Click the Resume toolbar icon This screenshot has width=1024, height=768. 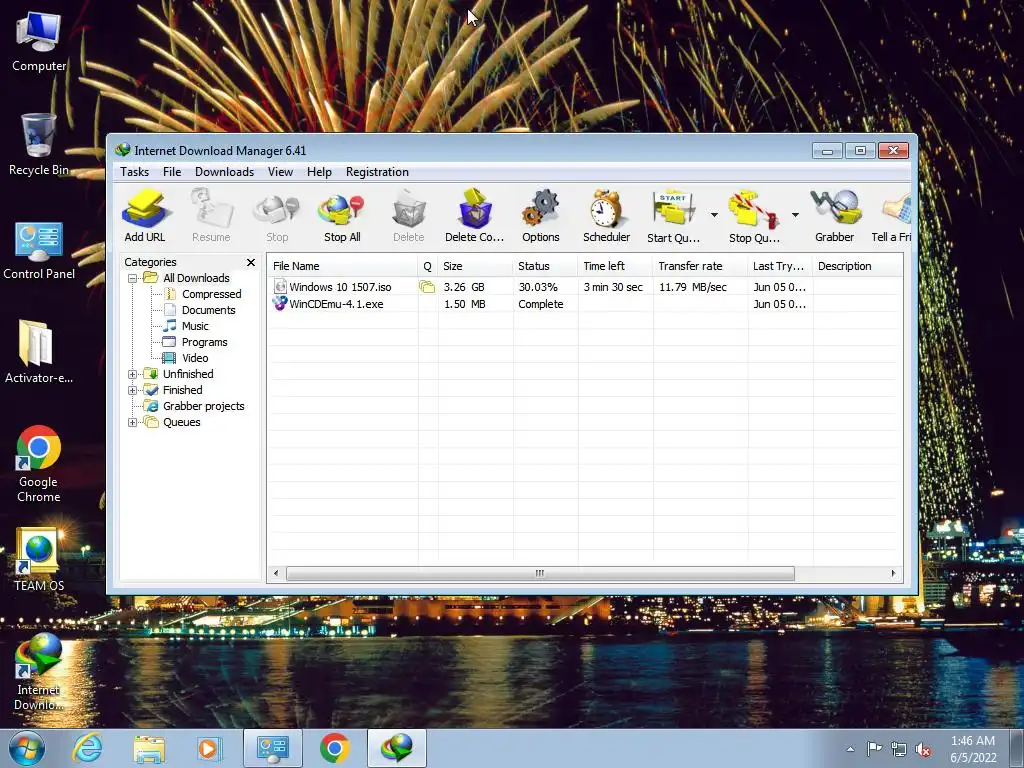[x=211, y=215]
